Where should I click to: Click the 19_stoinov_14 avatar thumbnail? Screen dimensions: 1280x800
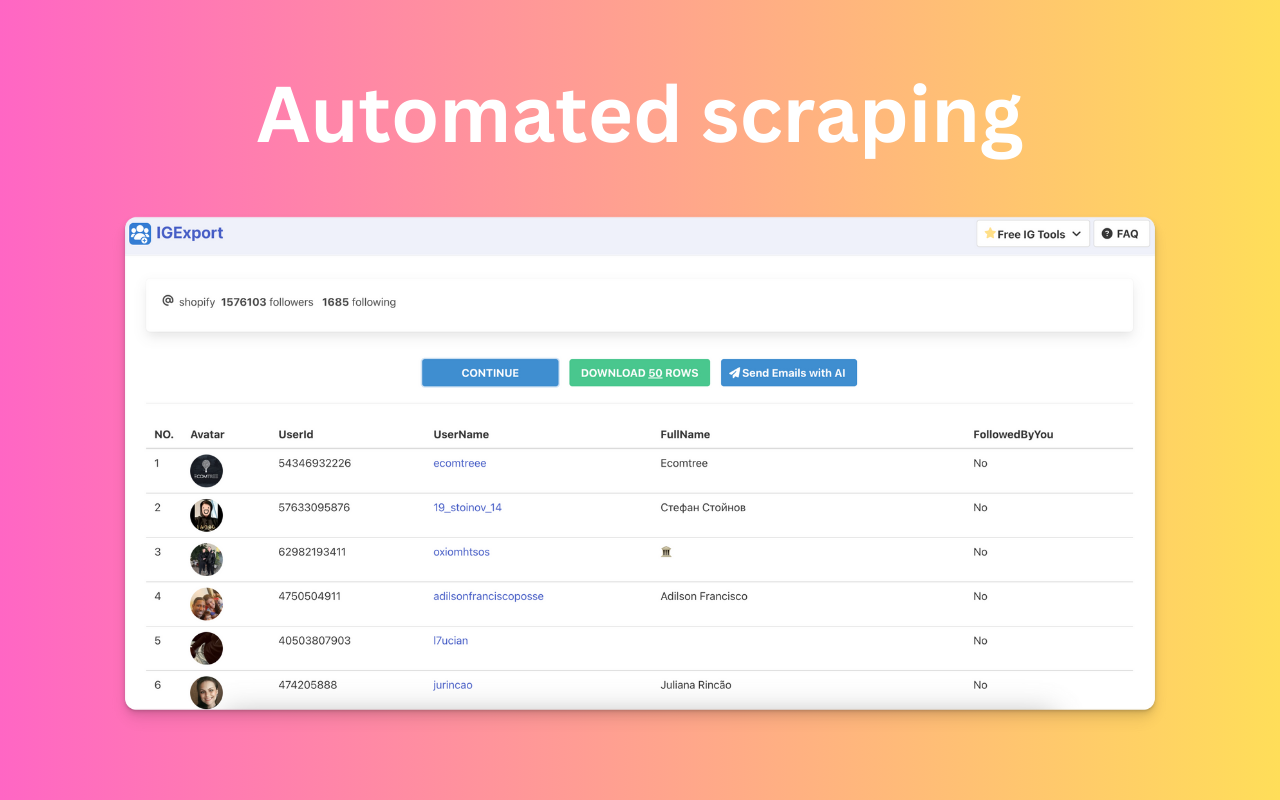tap(207, 515)
